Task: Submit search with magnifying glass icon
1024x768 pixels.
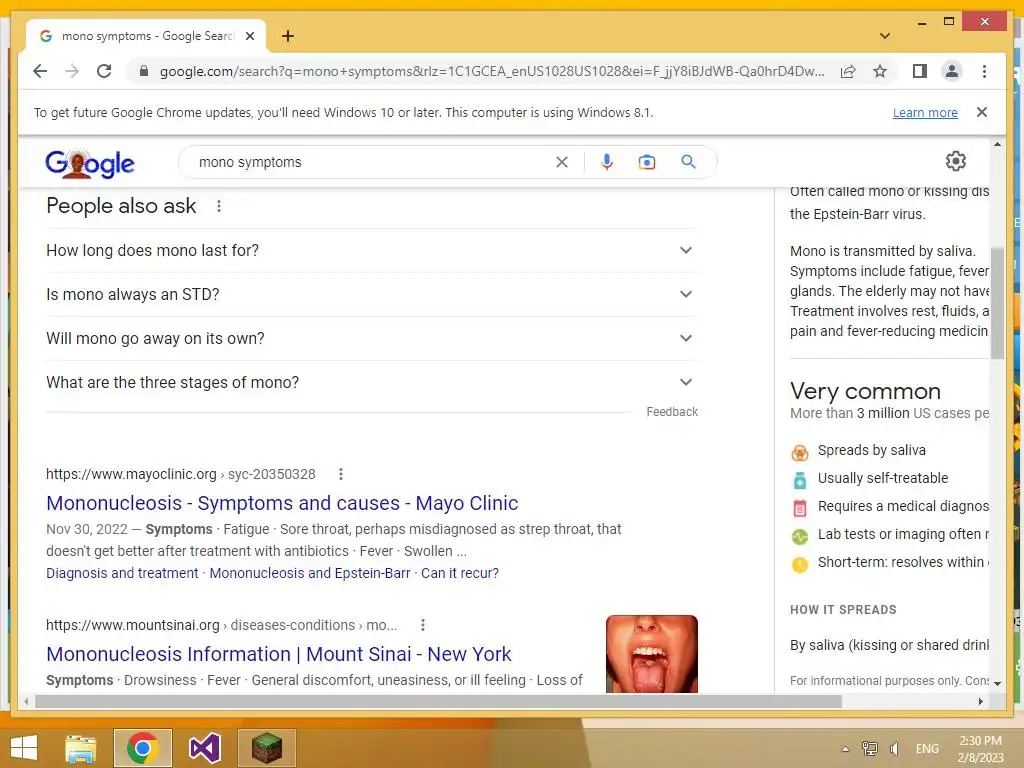Action: pos(688,161)
